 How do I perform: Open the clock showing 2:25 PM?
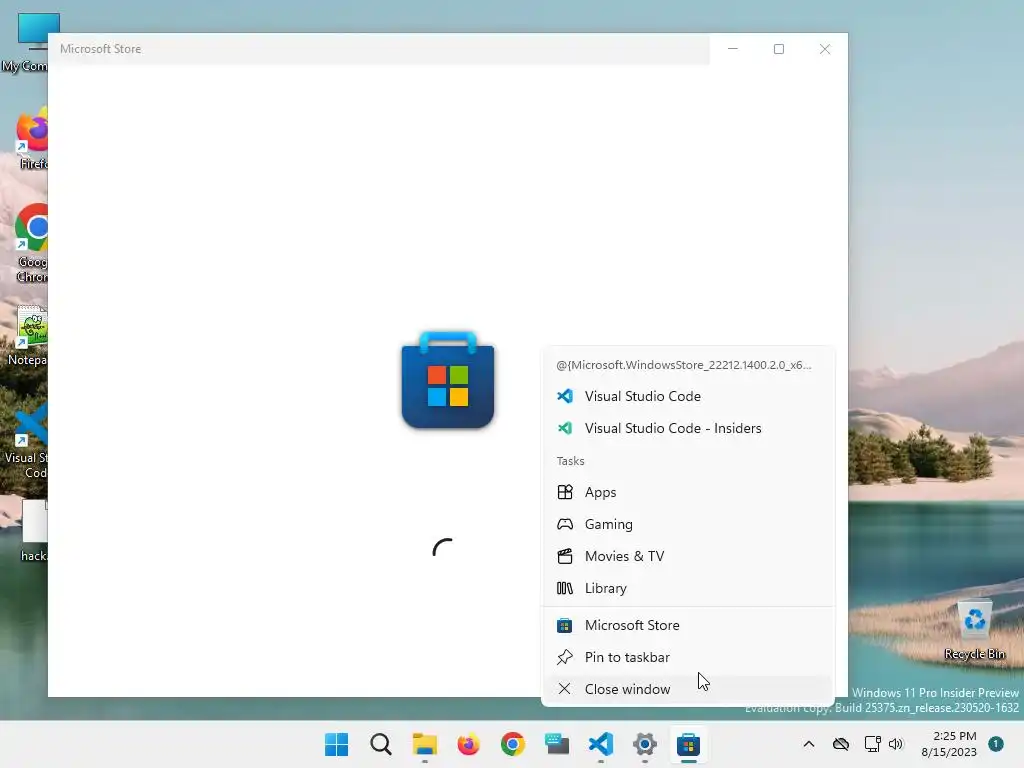(949, 744)
